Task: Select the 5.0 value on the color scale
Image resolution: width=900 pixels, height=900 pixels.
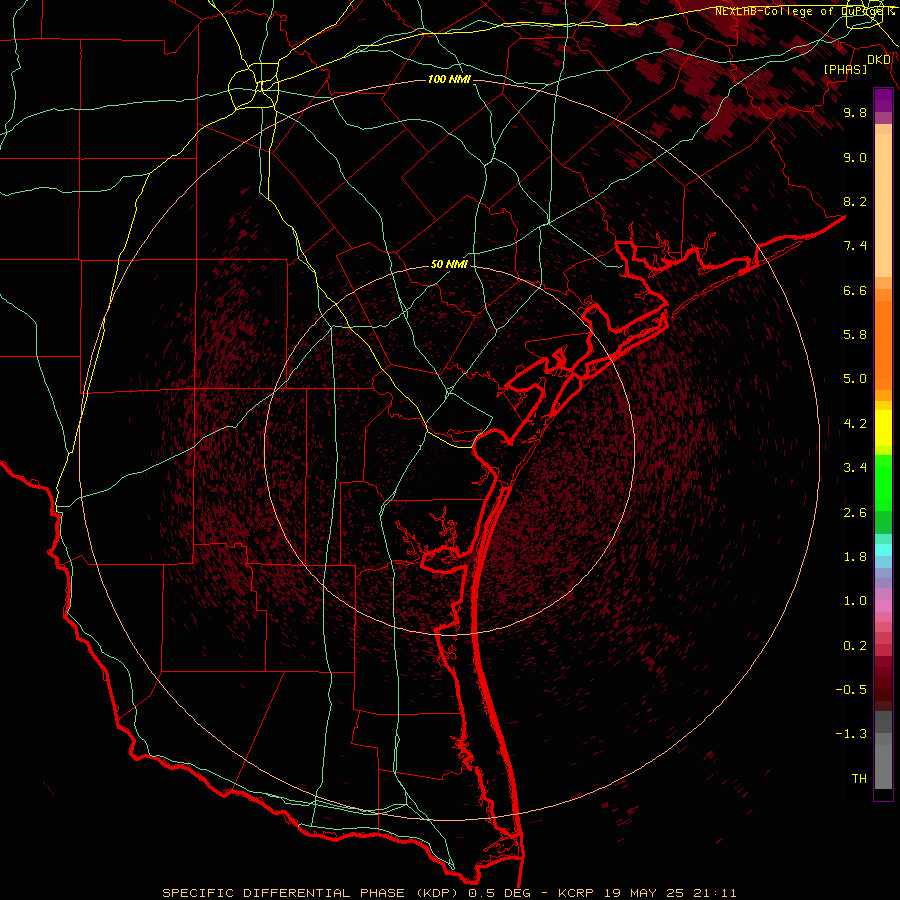Action: (855, 379)
